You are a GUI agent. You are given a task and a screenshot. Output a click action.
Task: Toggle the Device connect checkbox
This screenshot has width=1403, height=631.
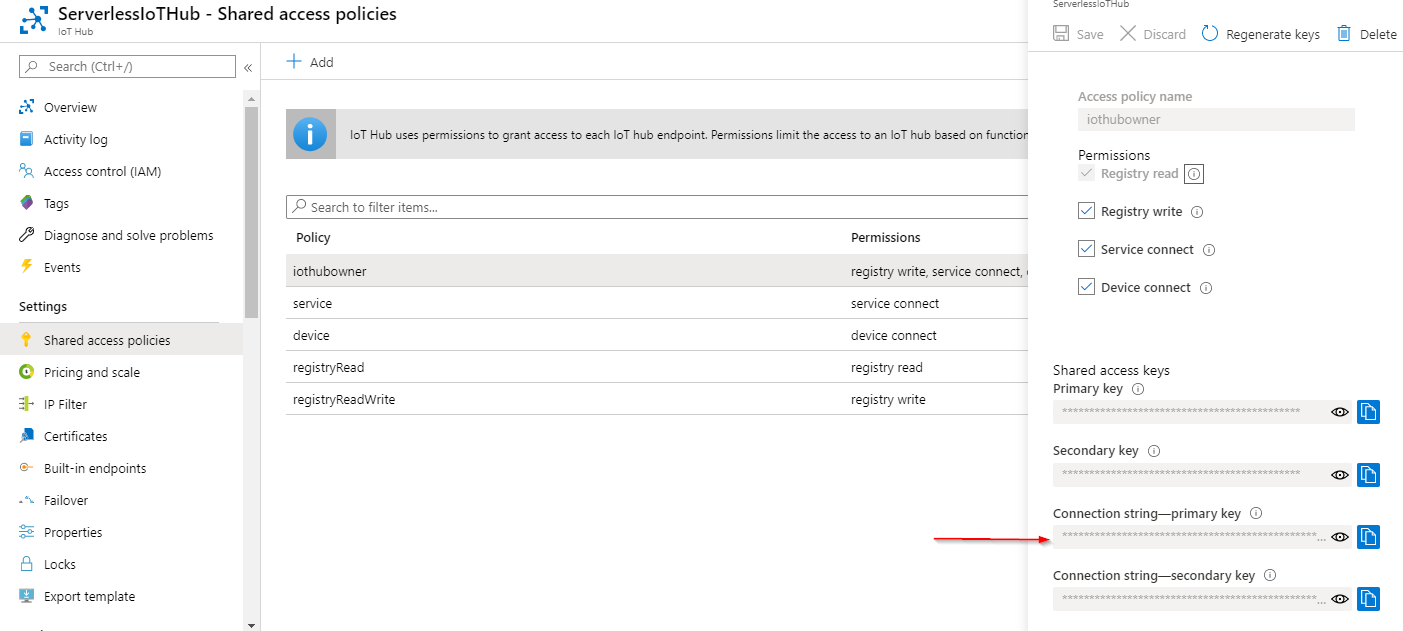pos(1086,288)
